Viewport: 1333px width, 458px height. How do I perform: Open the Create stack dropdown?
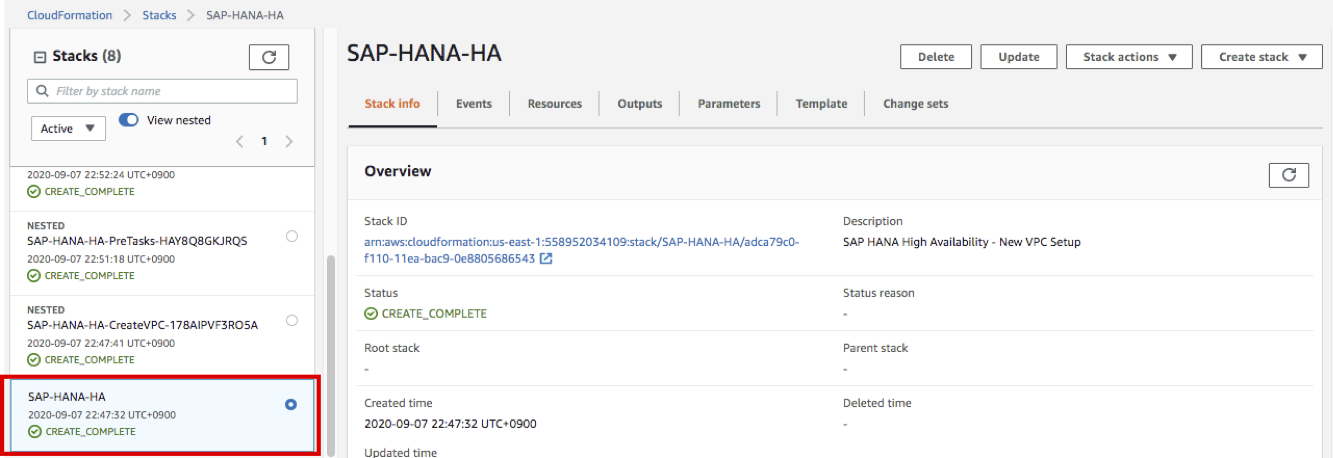tap(1262, 57)
